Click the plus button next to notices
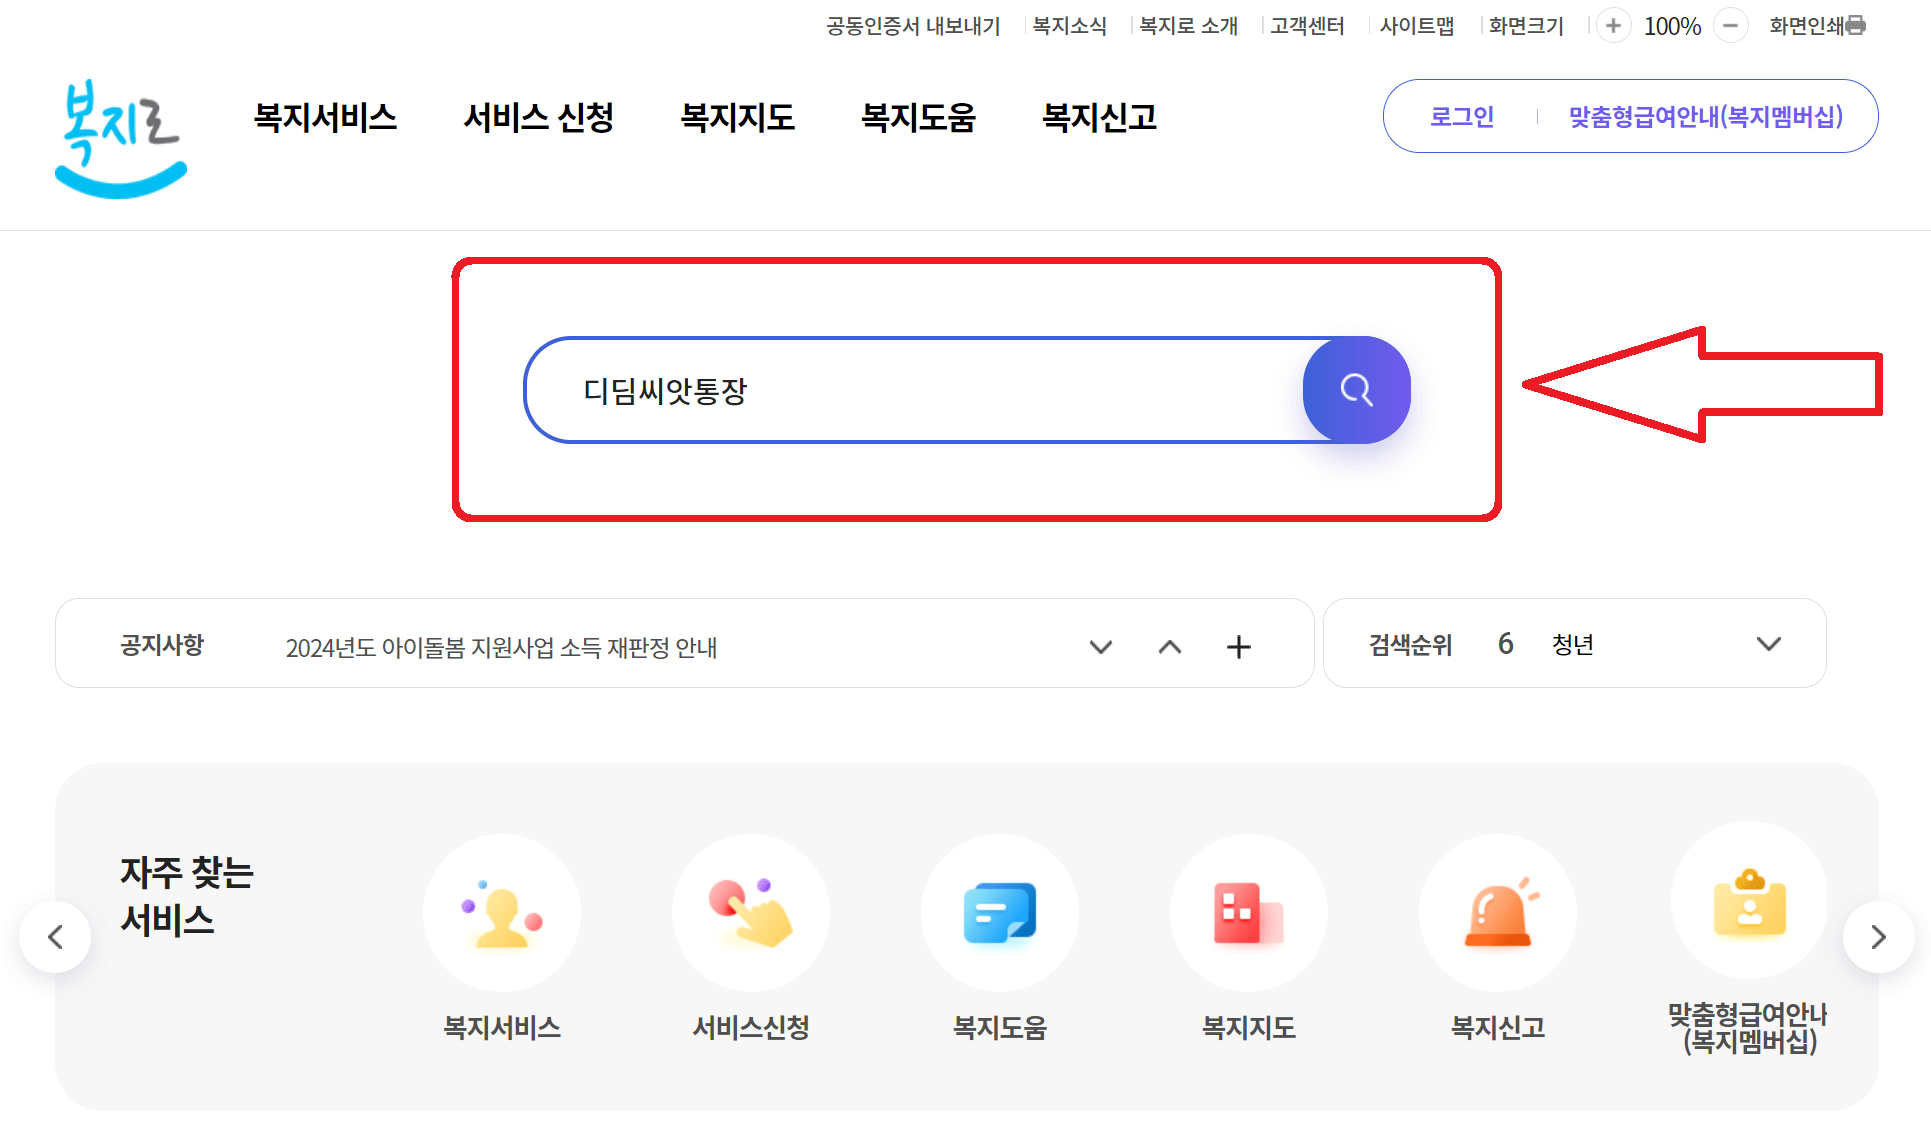 pos(1239,646)
